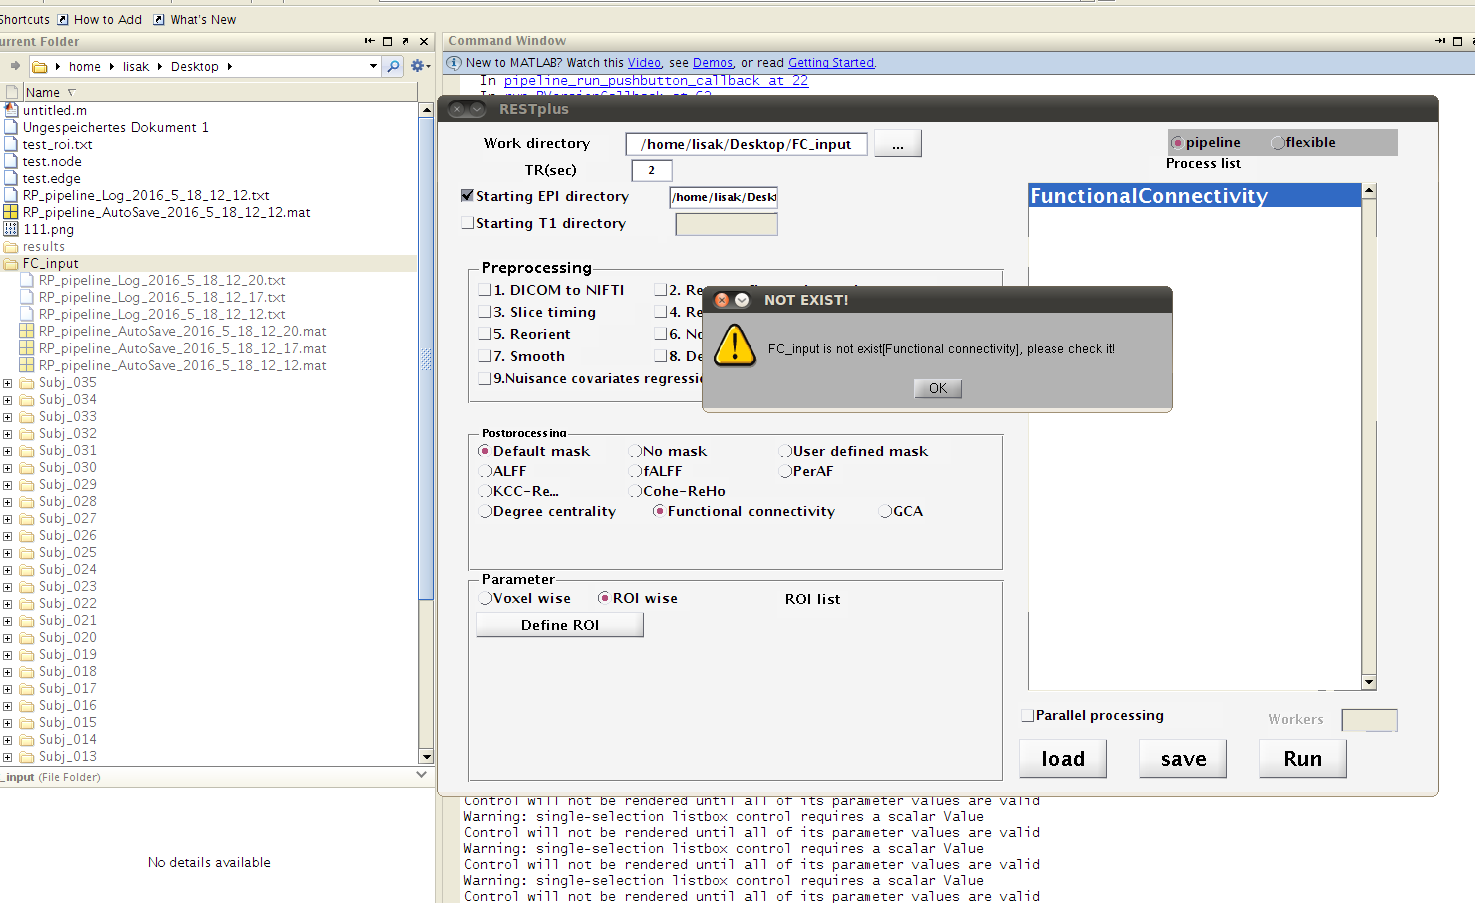Enable the DICOM to NIFTI checkbox
Screen dimensions: 1475x903
click(x=485, y=289)
